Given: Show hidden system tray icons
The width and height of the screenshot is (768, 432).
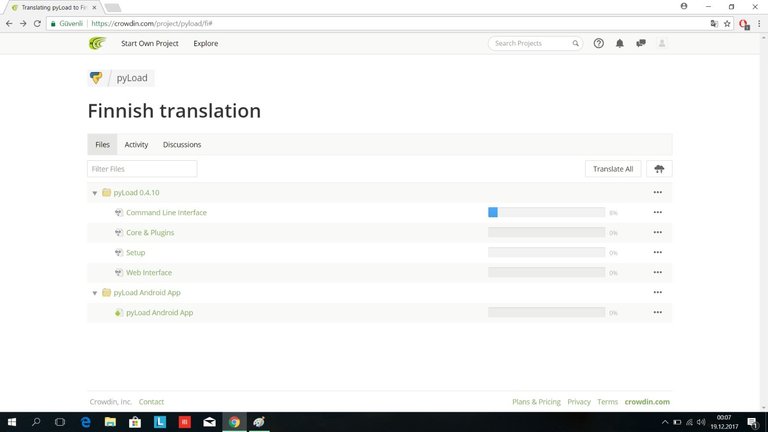Looking at the screenshot, I should pyautogui.click(x=665, y=422).
